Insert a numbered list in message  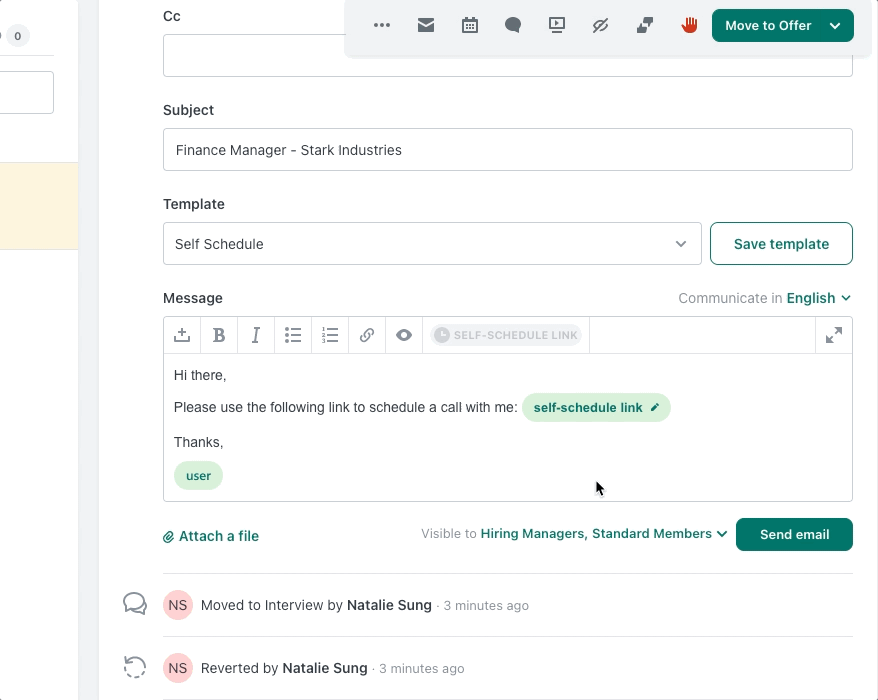(x=330, y=335)
